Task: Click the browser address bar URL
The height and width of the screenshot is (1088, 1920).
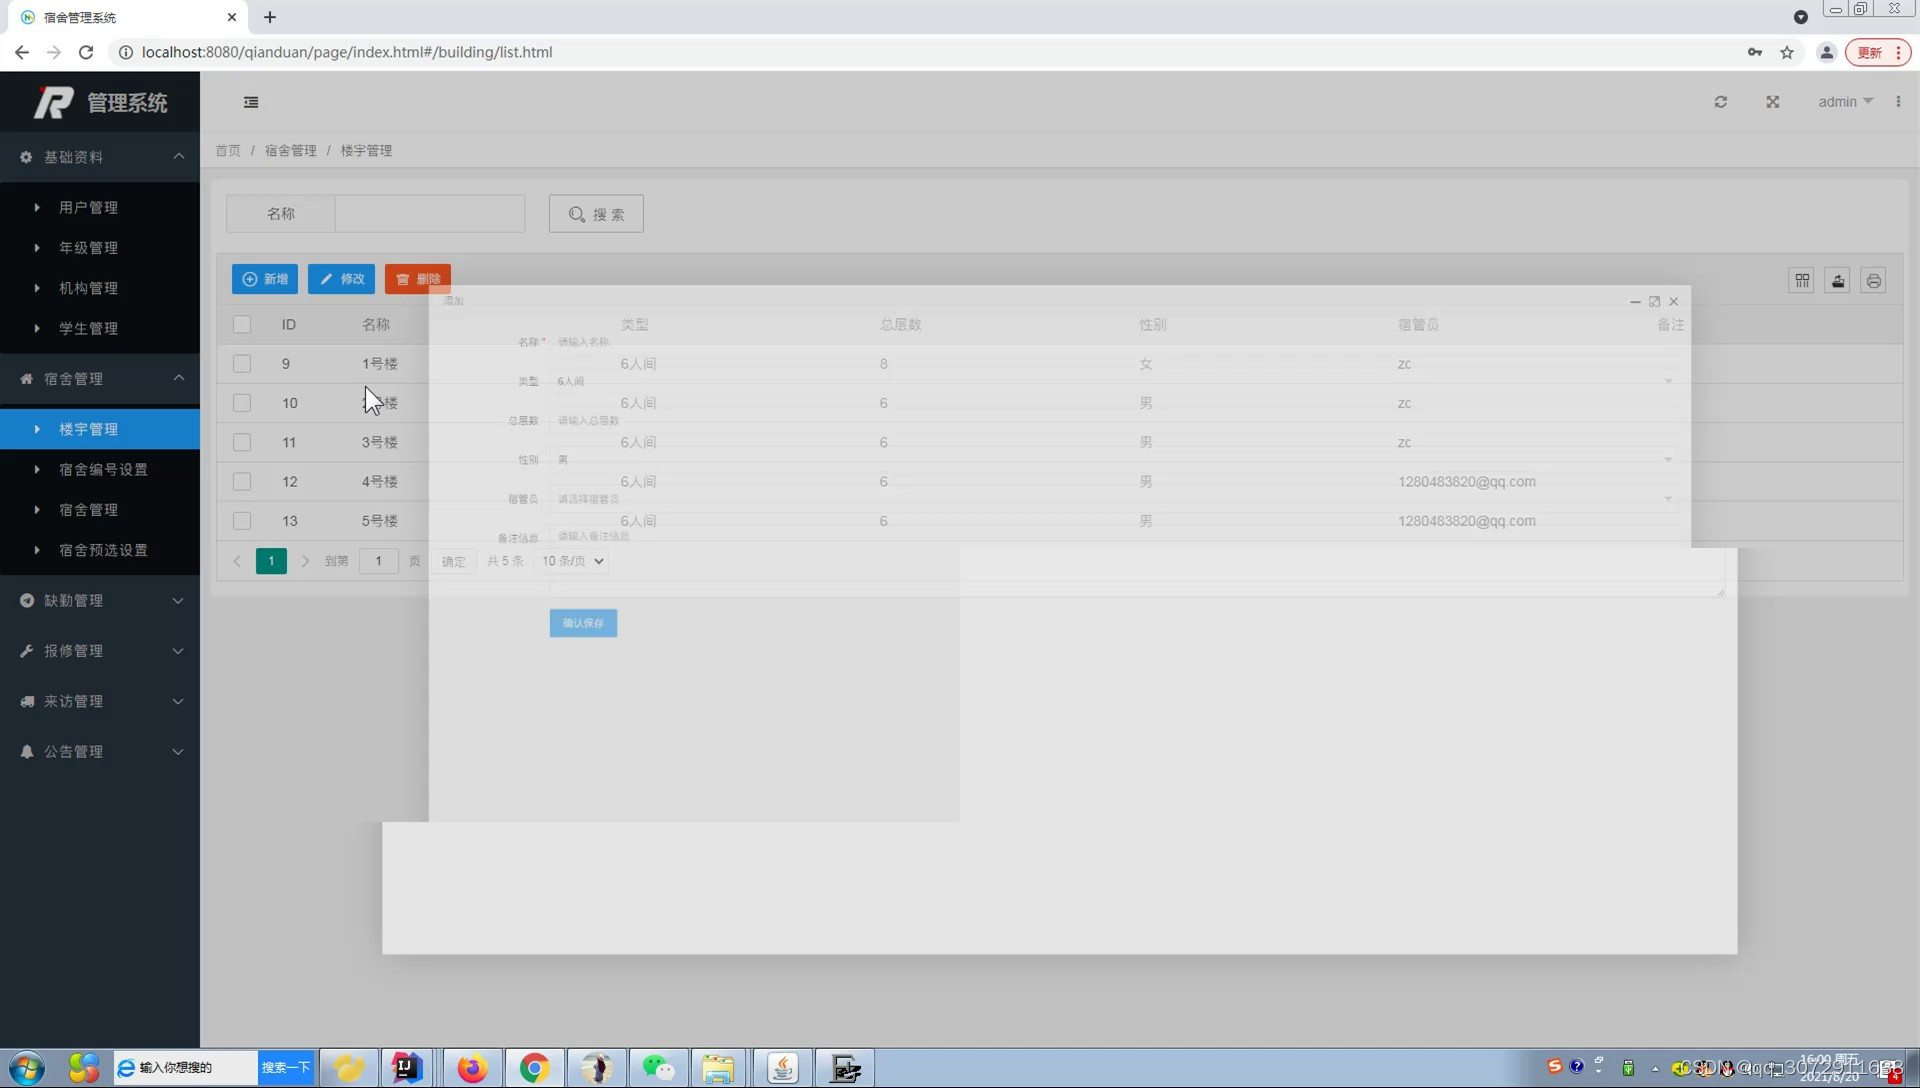Action: coord(347,52)
